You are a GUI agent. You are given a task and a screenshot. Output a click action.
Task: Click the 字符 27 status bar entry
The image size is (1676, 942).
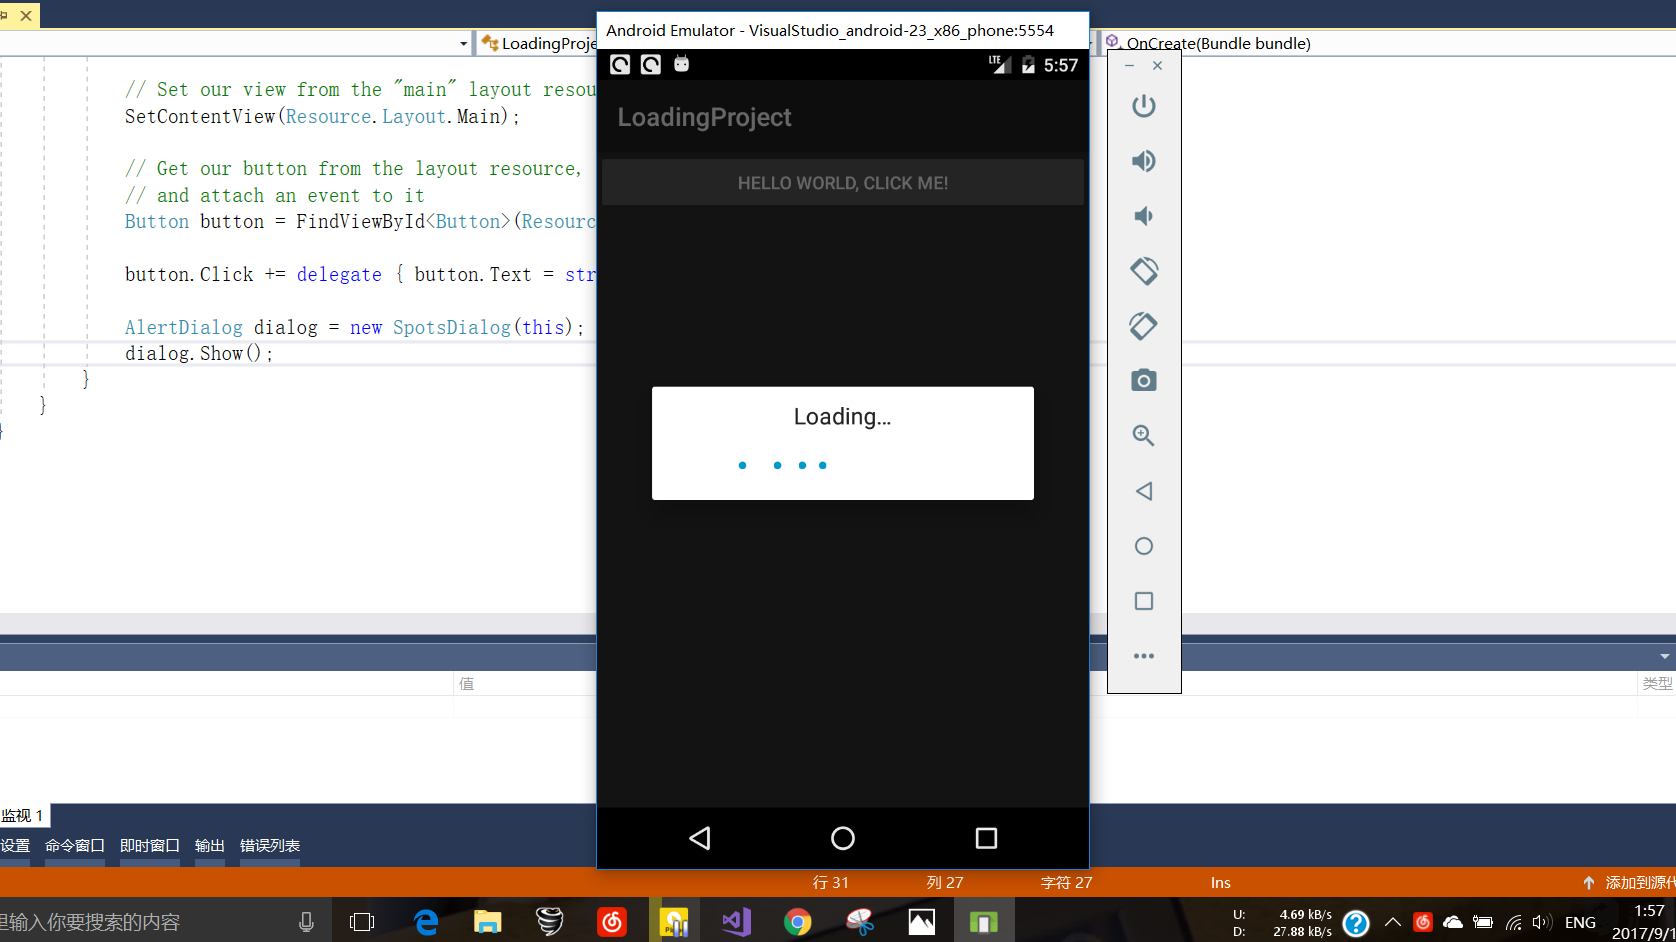pos(1067,883)
